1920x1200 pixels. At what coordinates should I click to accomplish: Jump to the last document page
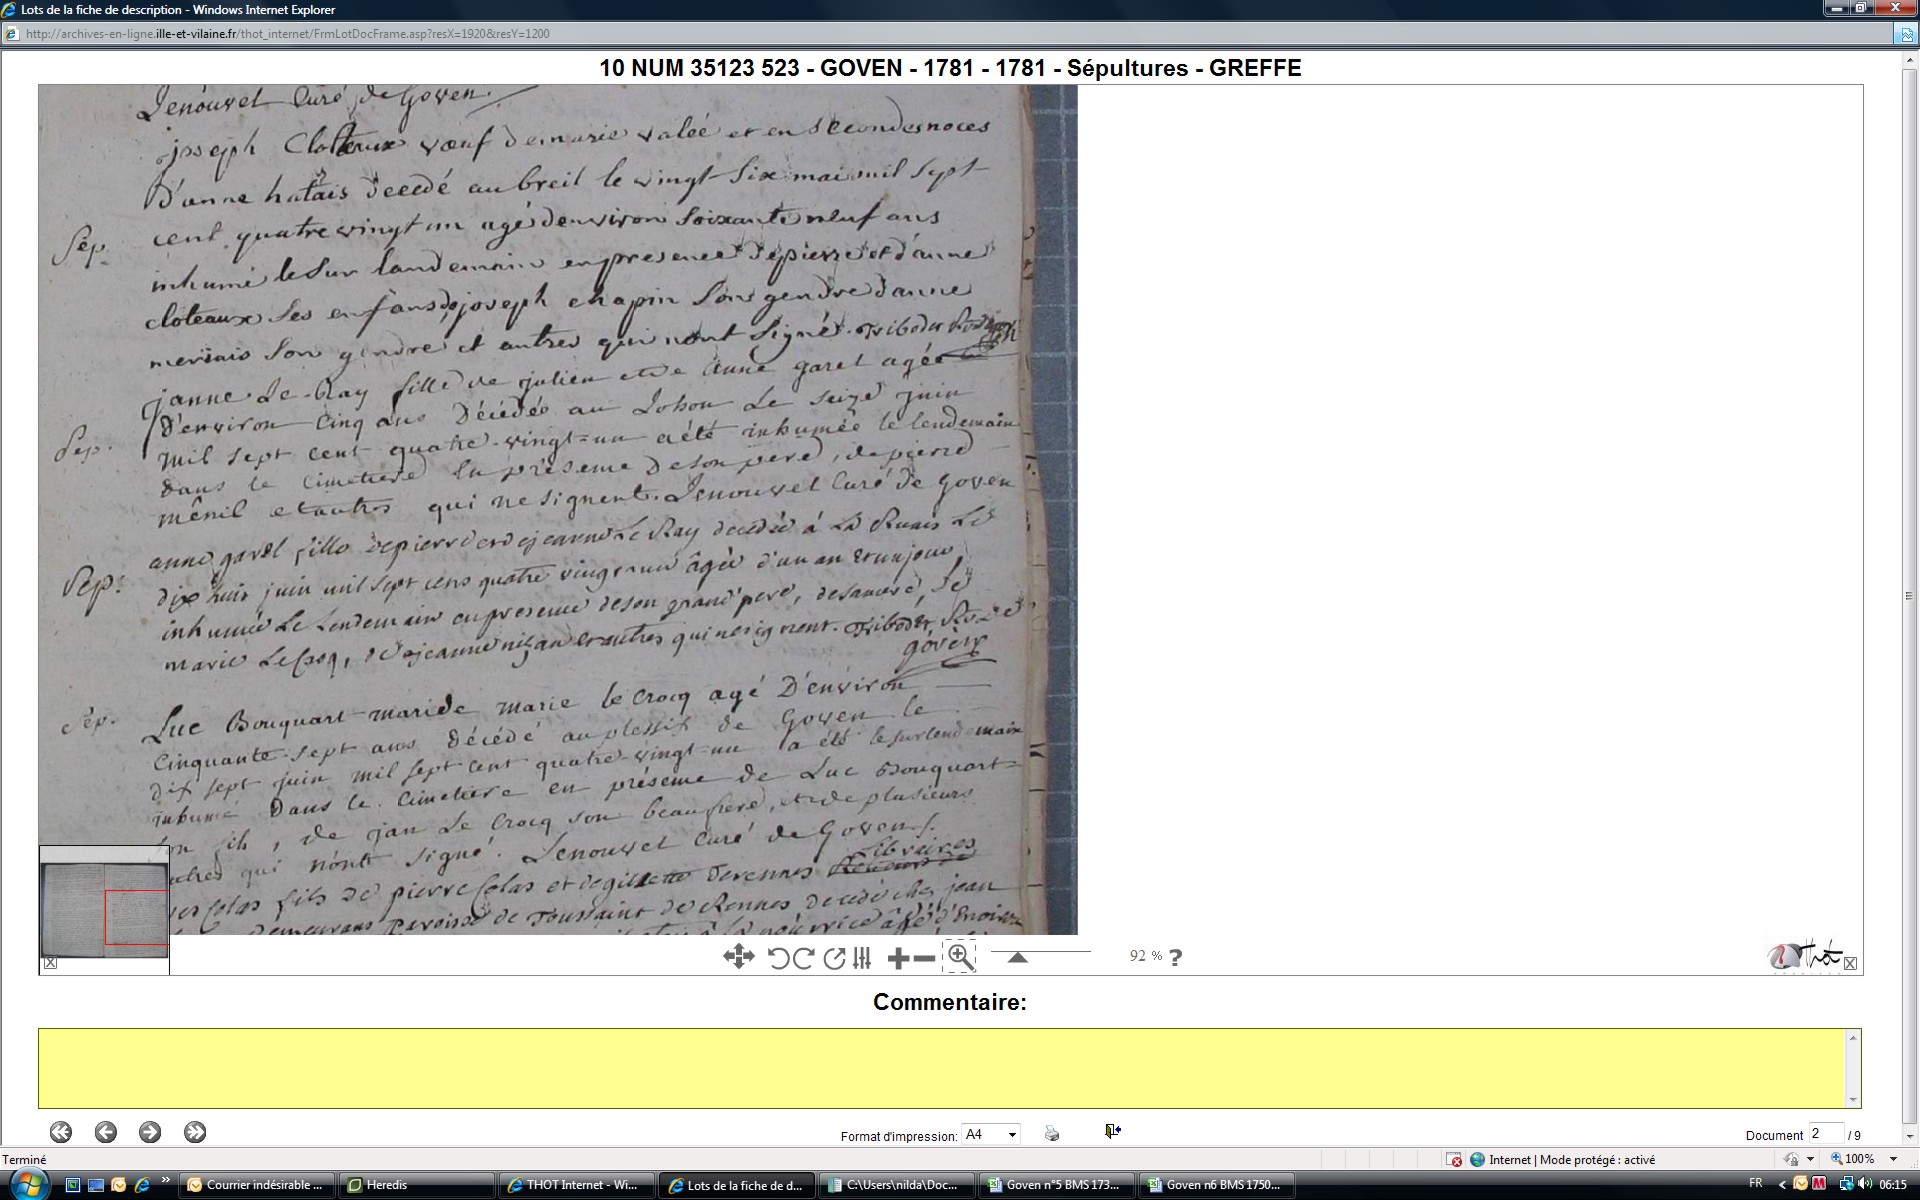pos(195,1132)
